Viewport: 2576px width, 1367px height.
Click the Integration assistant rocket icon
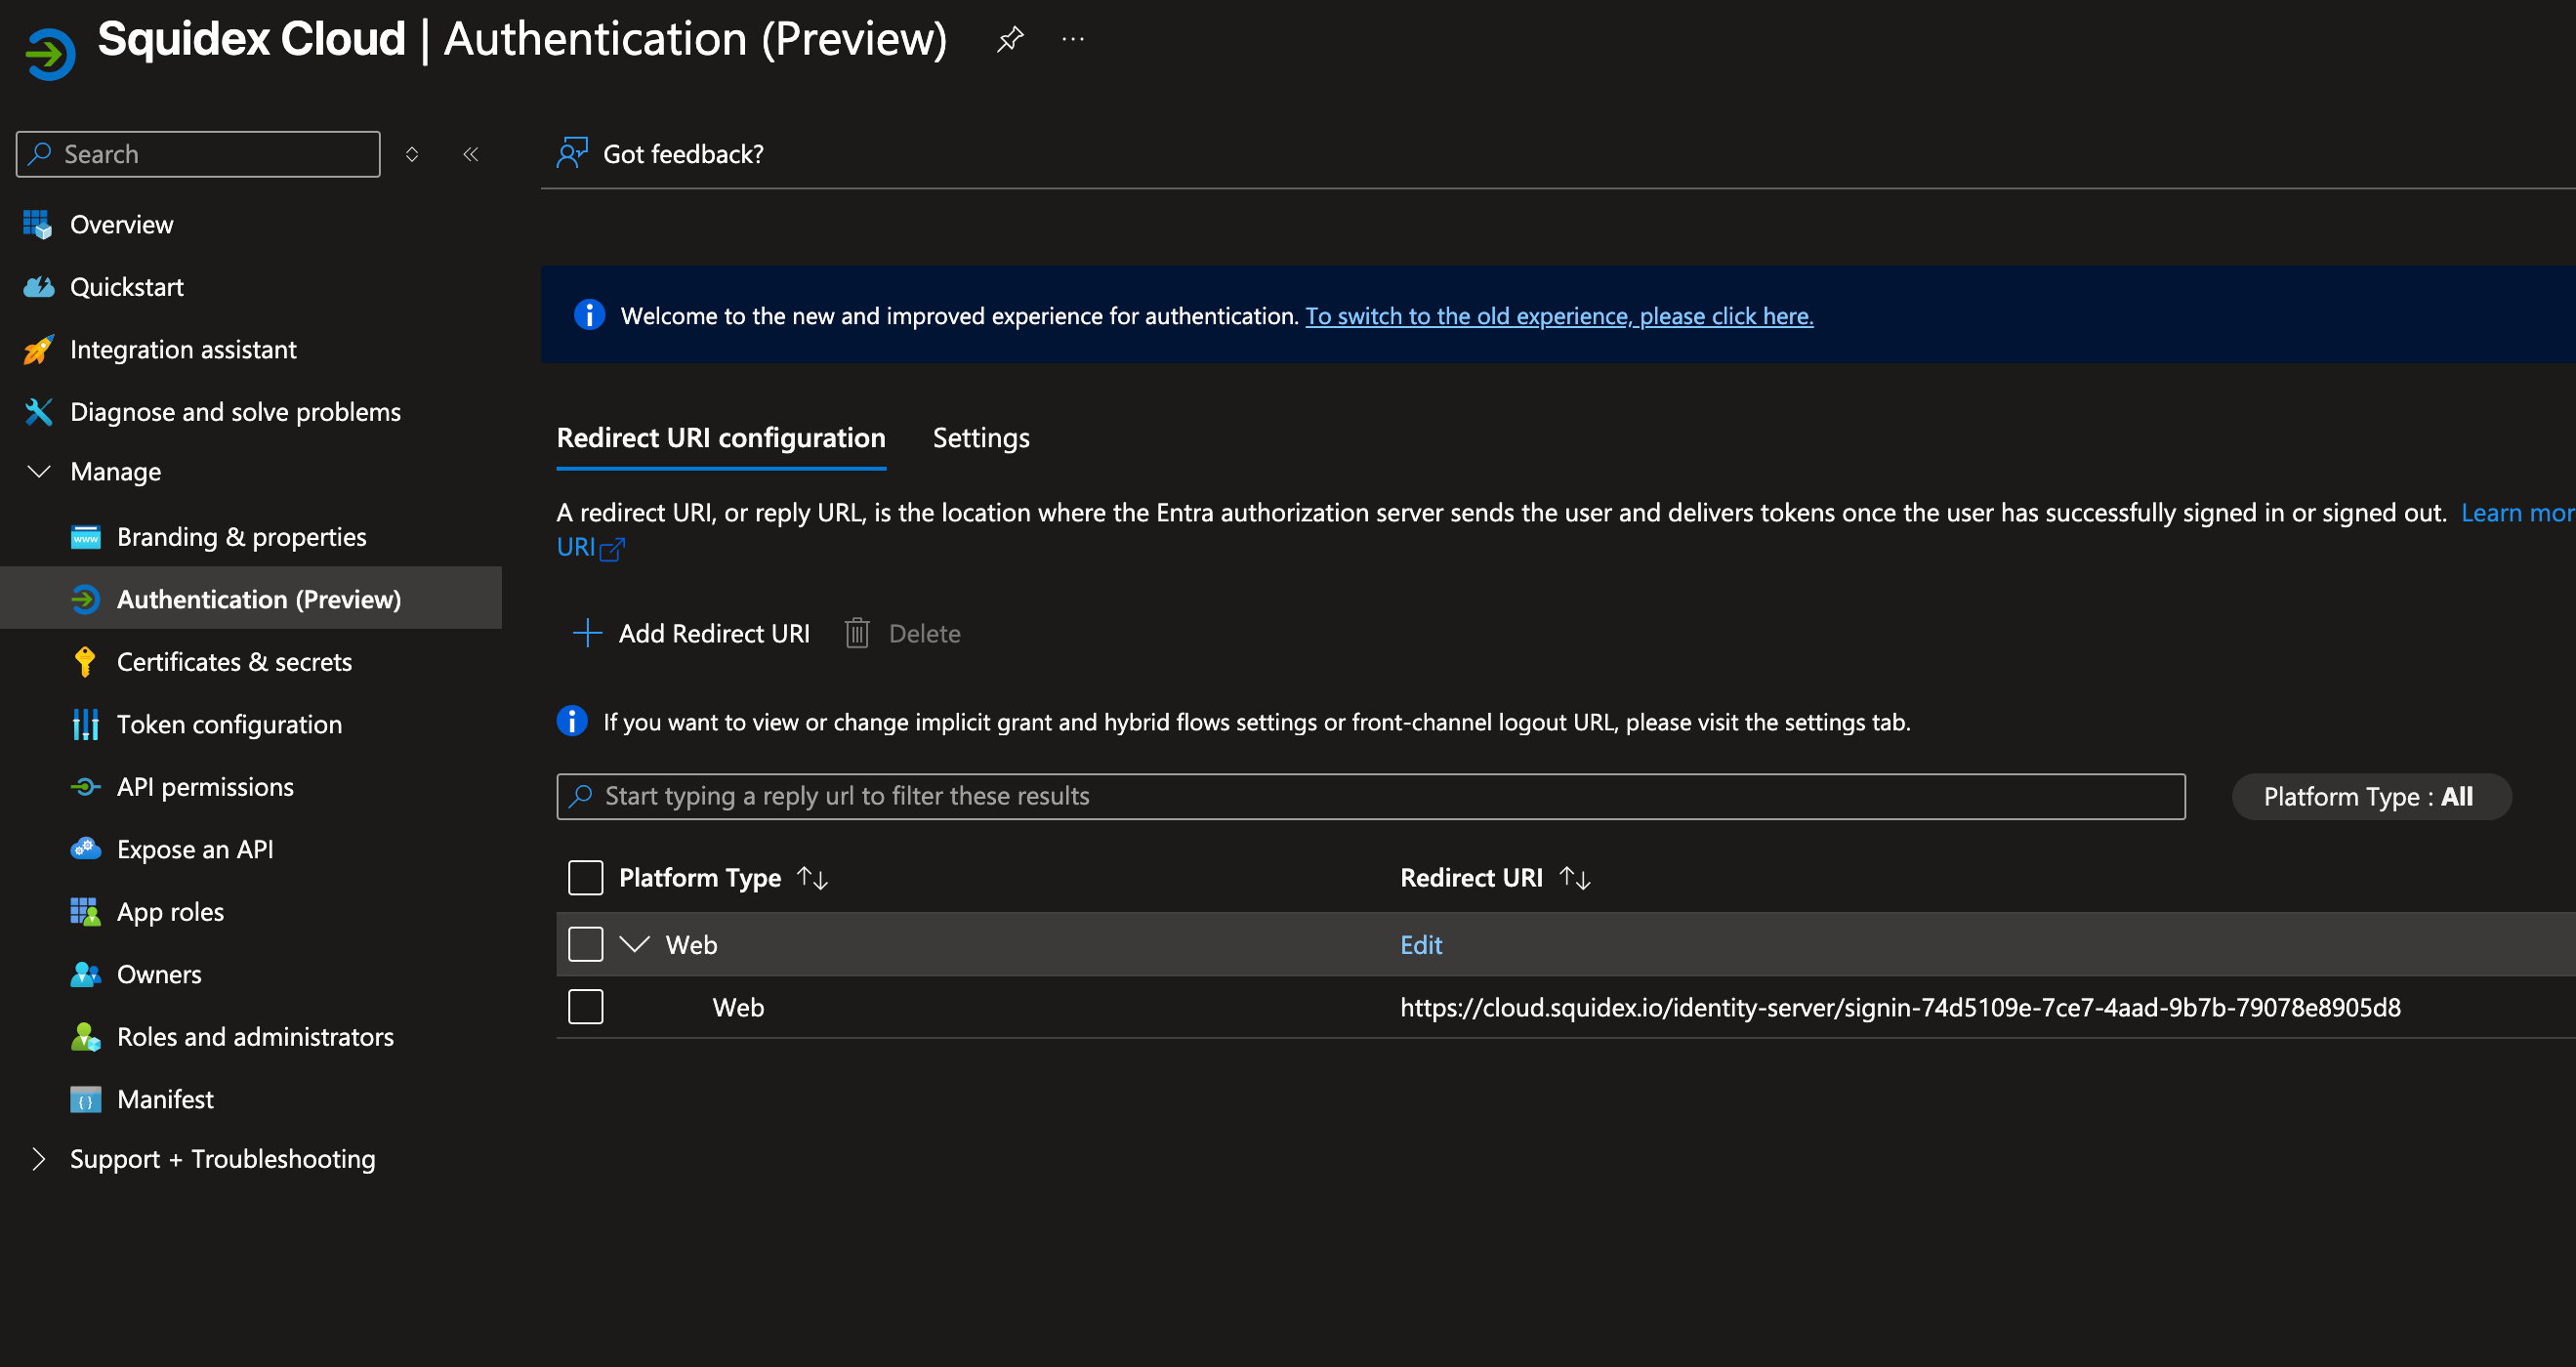tap(38, 349)
